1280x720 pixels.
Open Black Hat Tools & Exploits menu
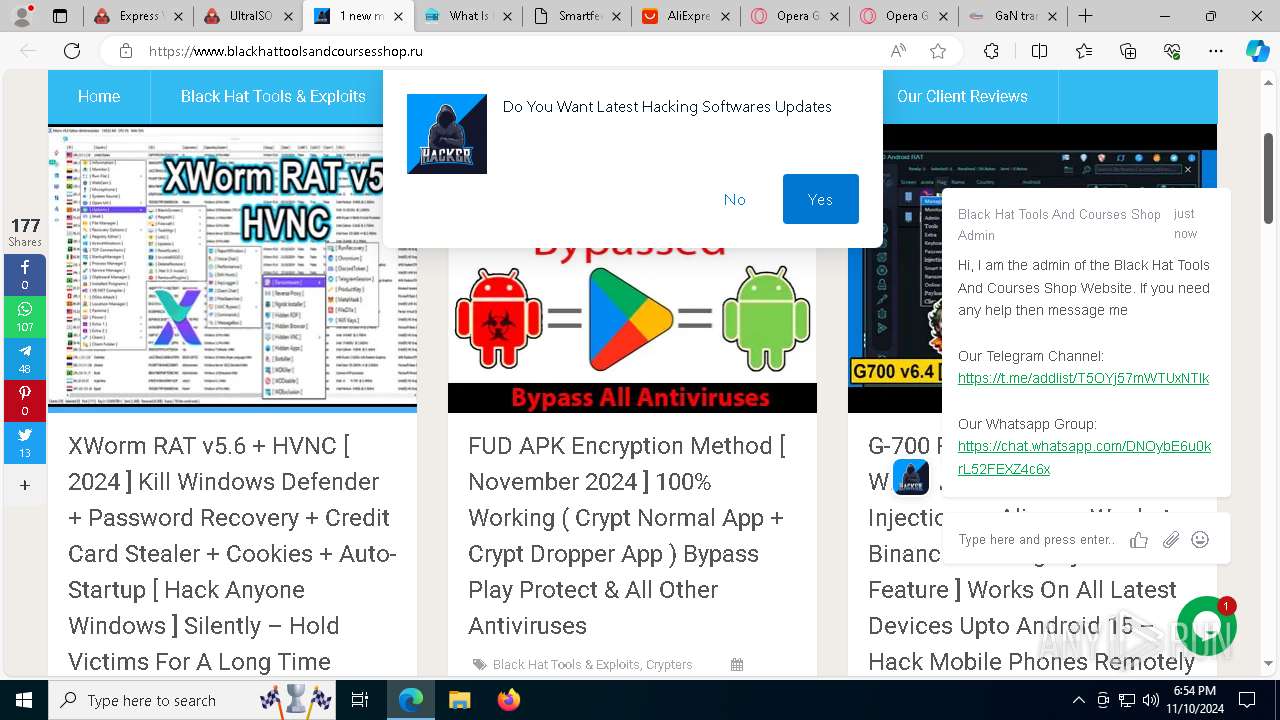click(273, 96)
